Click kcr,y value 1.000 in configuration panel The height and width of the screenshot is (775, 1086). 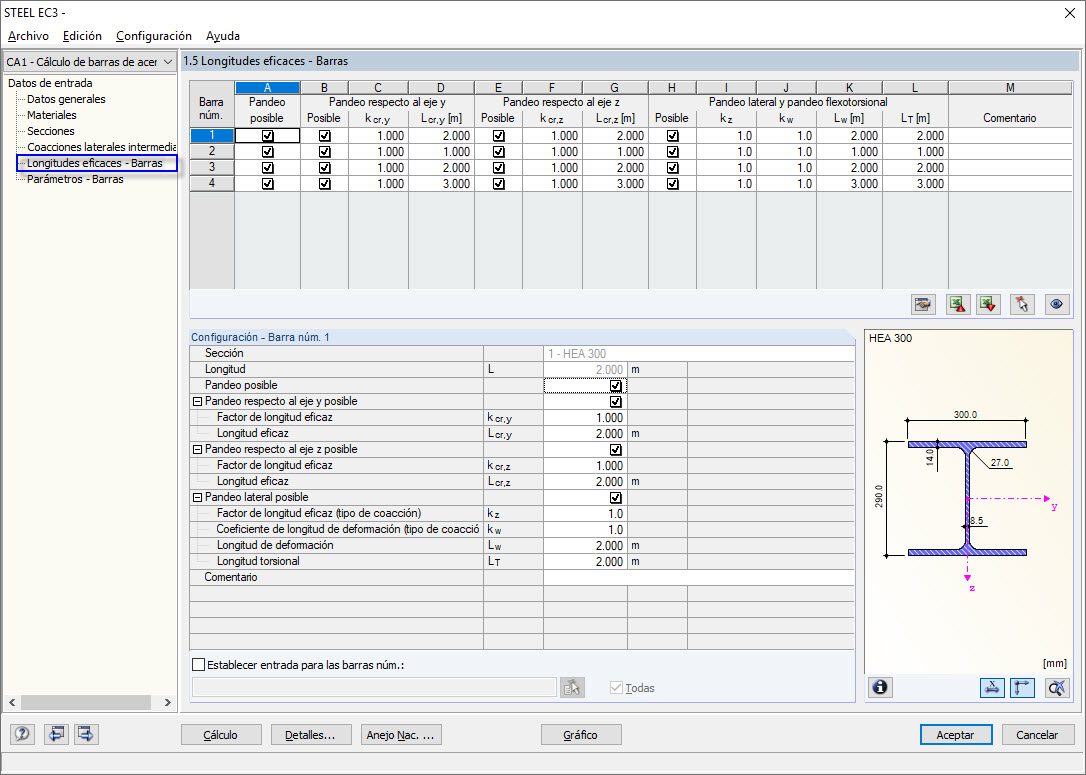[x=585, y=418]
